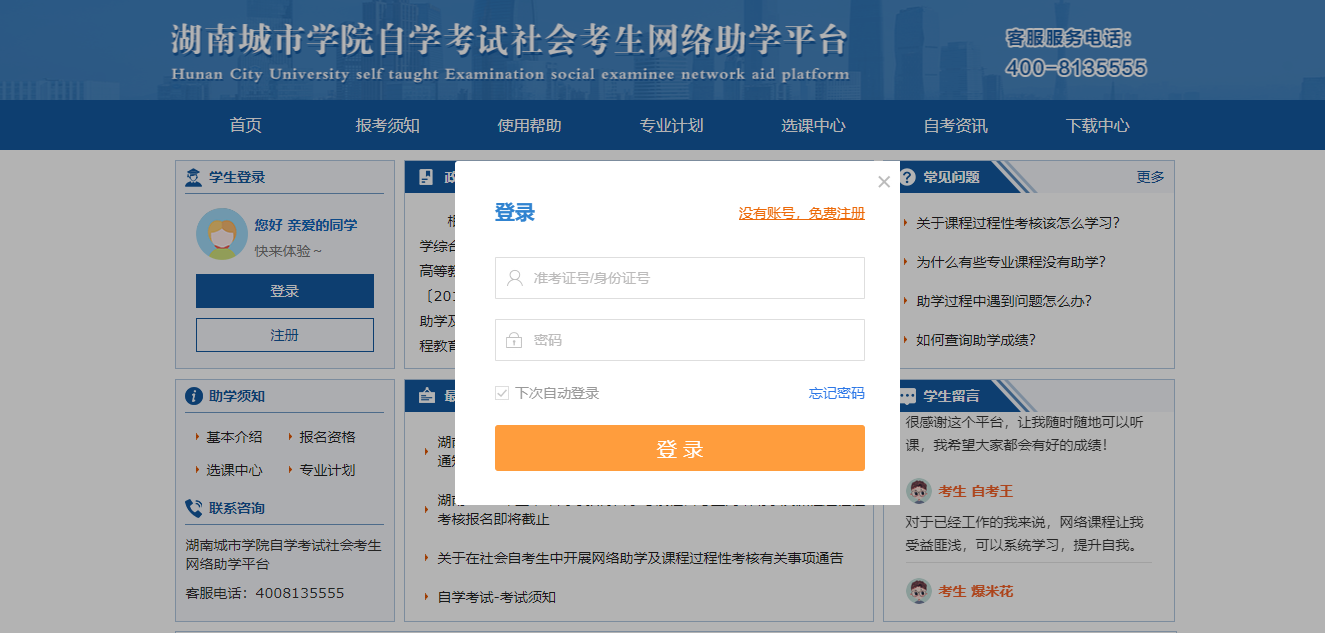The image size is (1325, 633).
Task: Click the info icon next to 助学须知
Action: click(194, 396)
